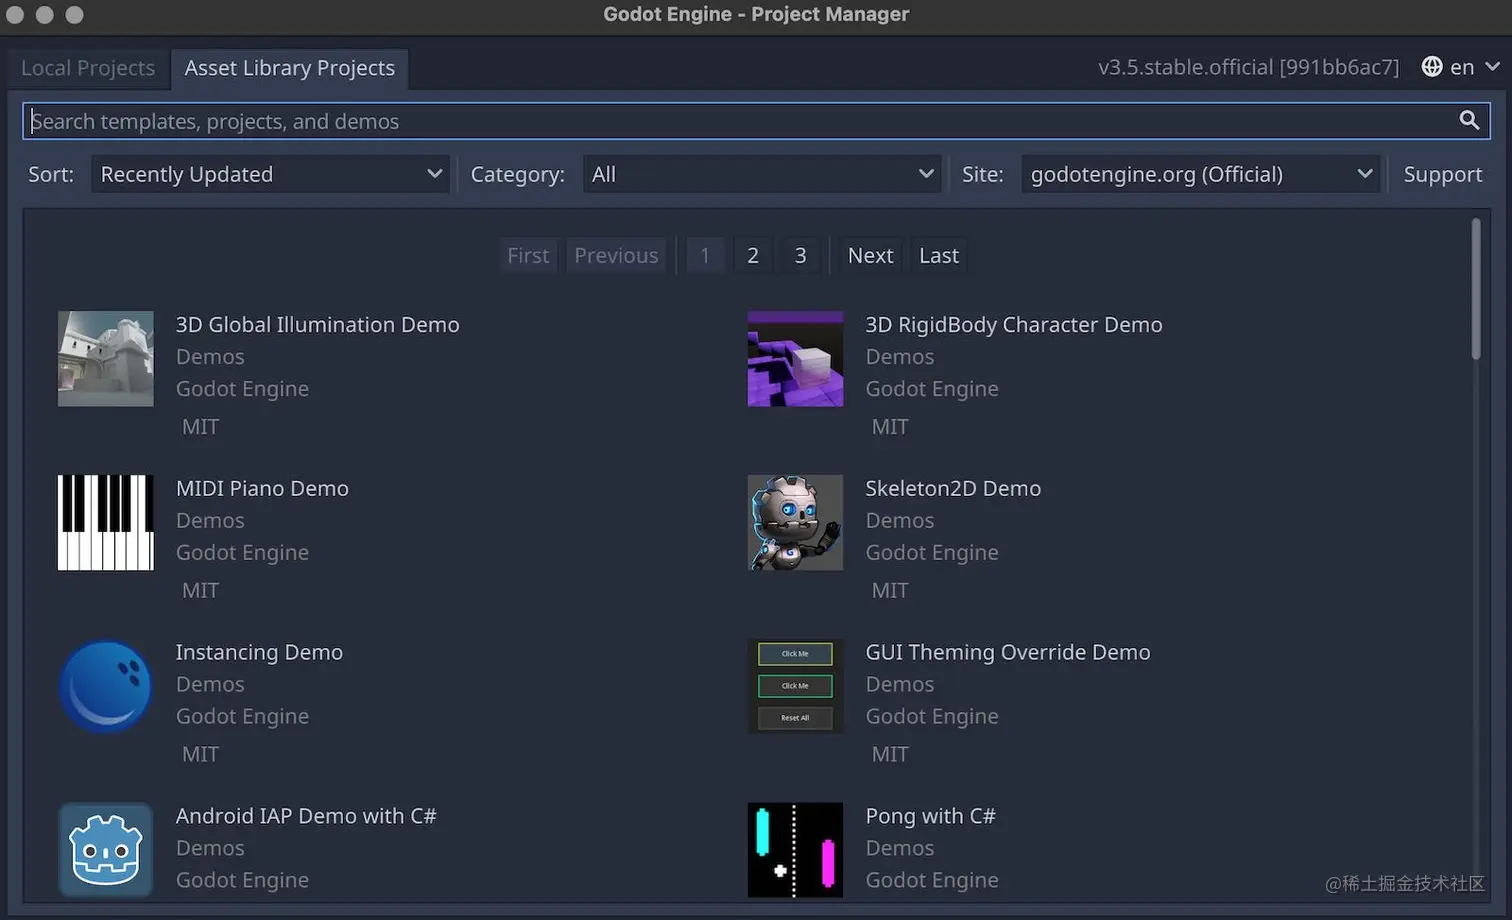Select the MIDI Piano Demo keyboard icon

[x=106, y=522]
